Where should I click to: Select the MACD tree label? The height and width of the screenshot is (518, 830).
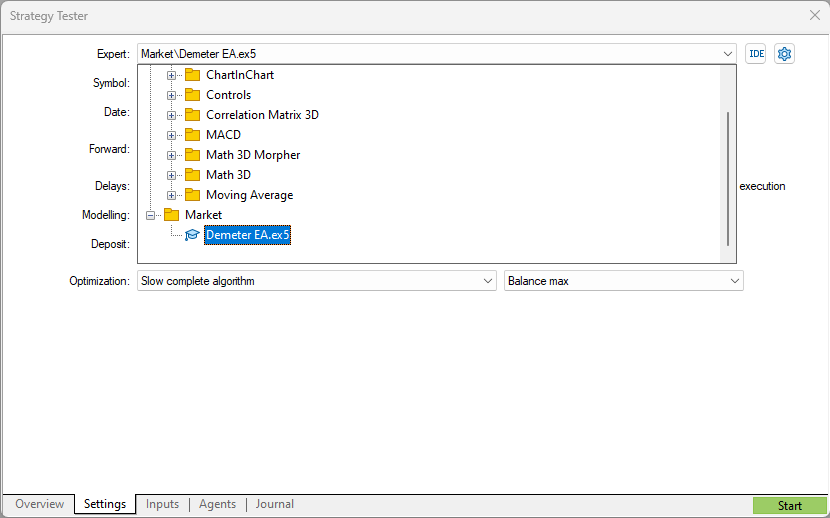click(223, 135)
